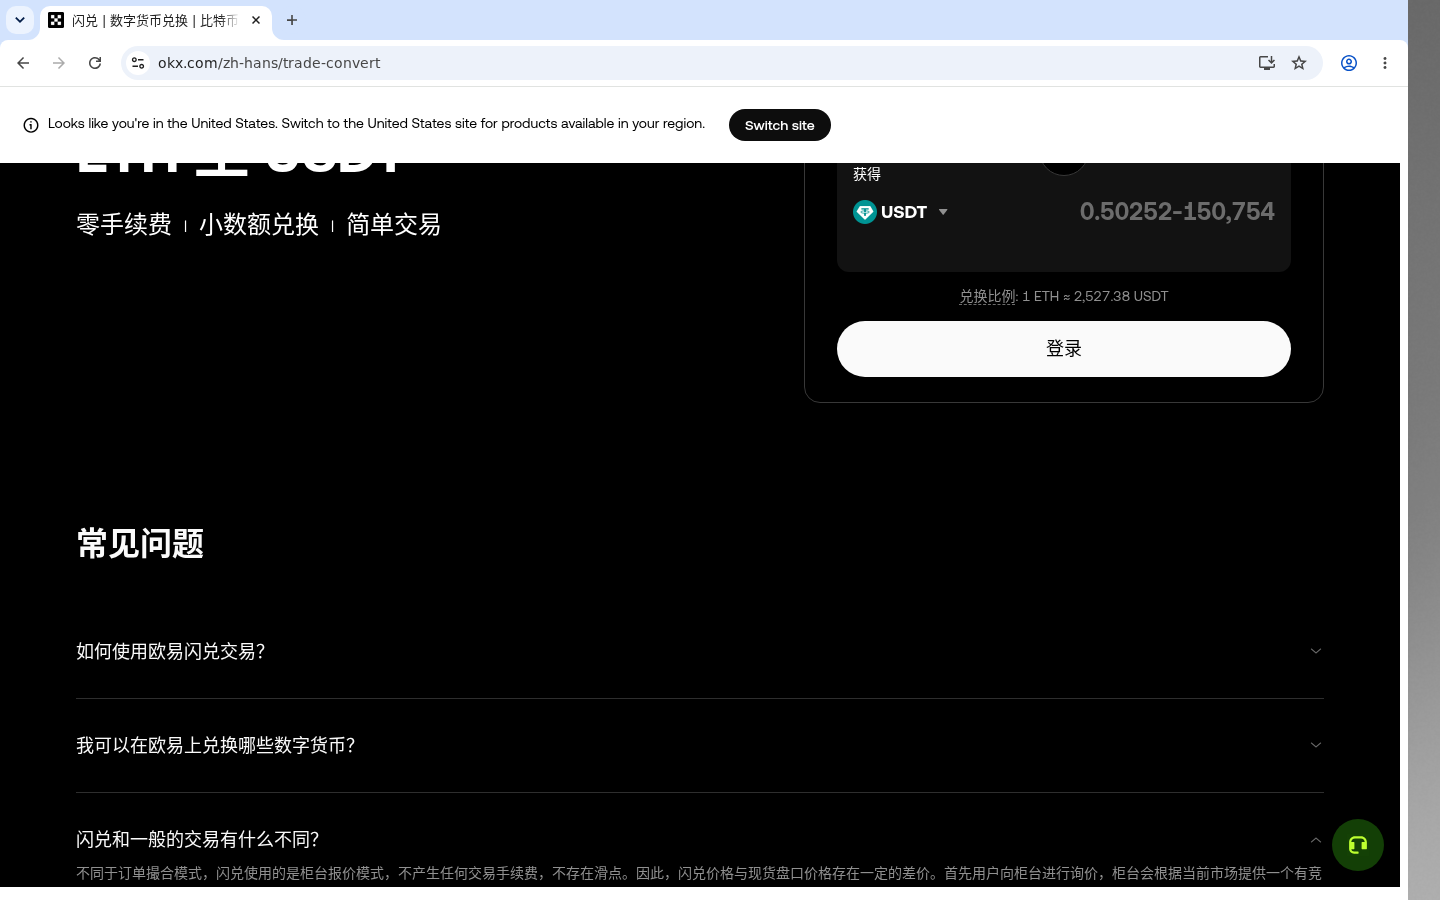The height and width of the screenshot is (900, 1440).
Task: Click the USDT coin icon
Action: 865,212
